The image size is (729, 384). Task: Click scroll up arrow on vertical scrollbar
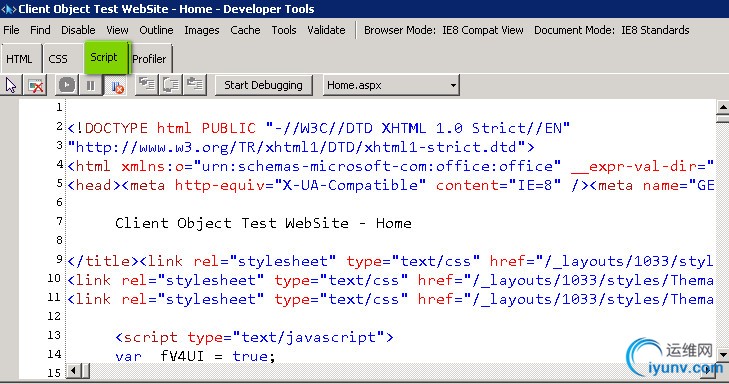(722, 107)
